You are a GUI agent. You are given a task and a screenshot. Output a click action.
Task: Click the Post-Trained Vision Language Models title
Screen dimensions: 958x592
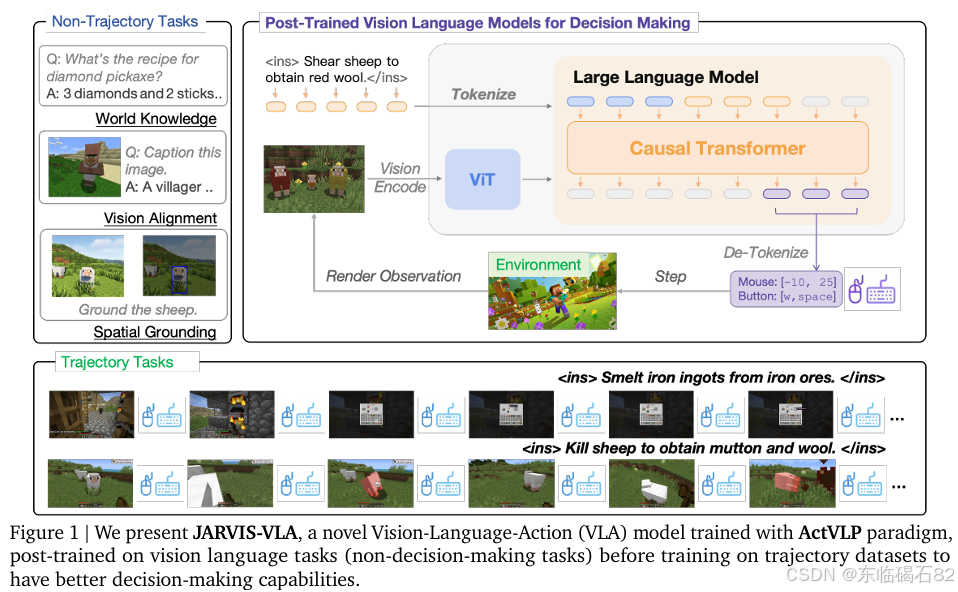478,23
